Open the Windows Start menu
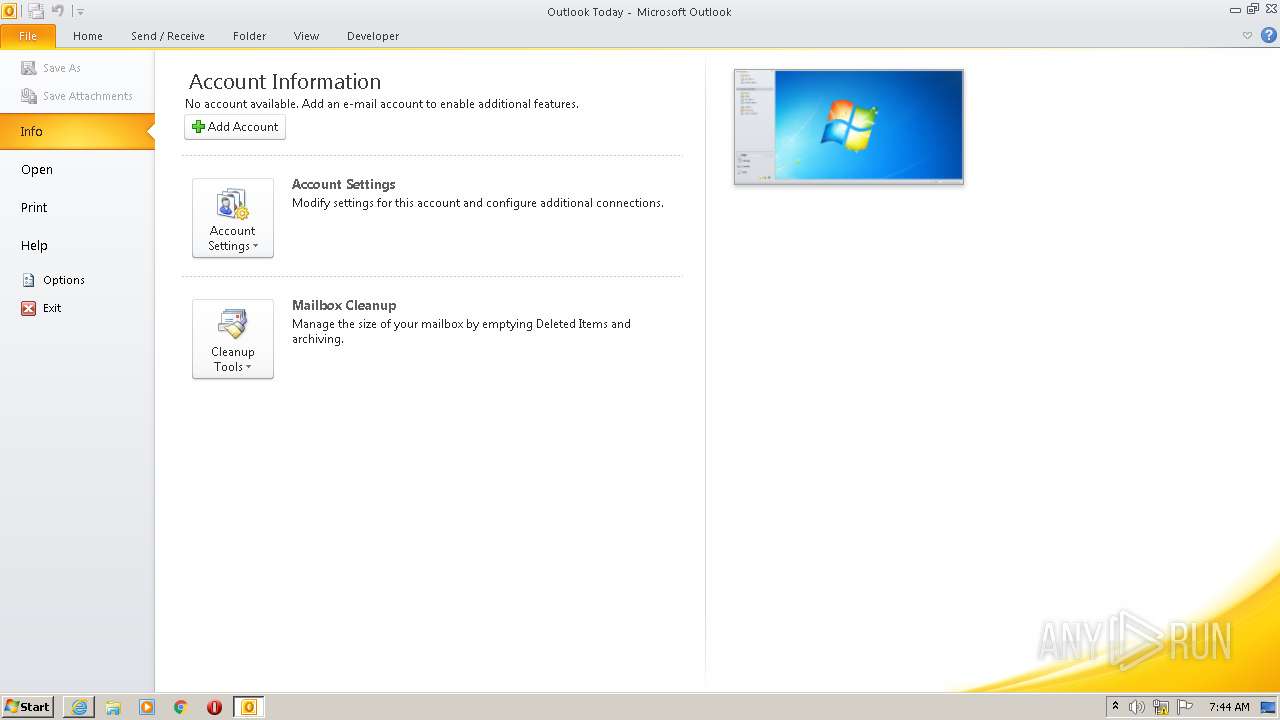1280x720 pixels. 28,707
